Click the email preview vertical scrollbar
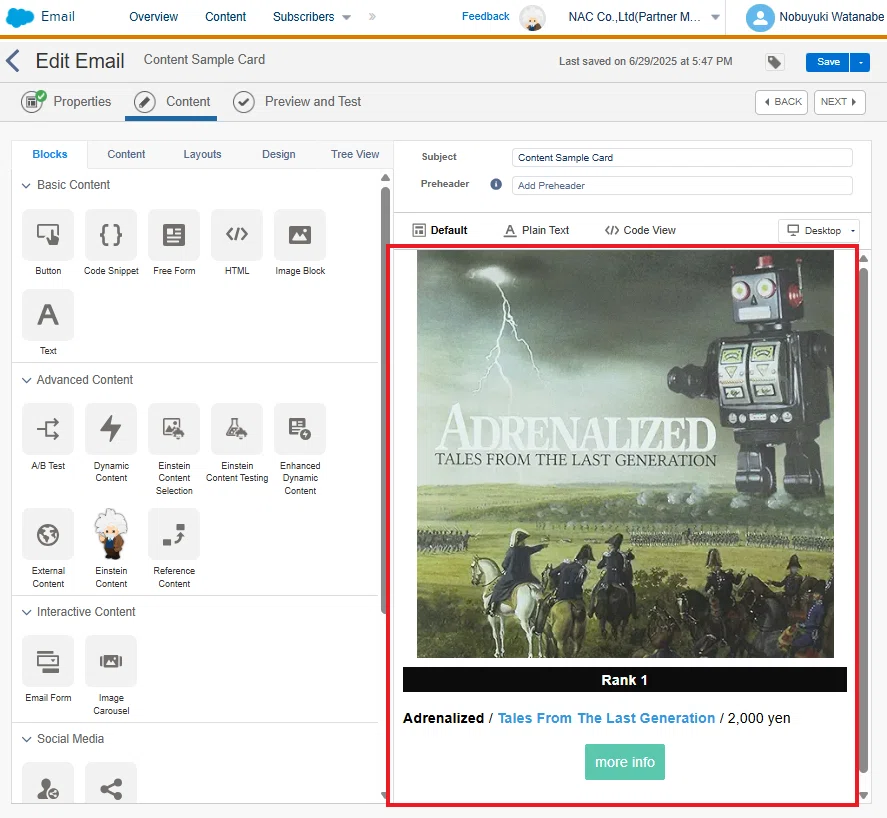Image resolution: width=887 pixels, height=818 pixels. click(863, 520)
